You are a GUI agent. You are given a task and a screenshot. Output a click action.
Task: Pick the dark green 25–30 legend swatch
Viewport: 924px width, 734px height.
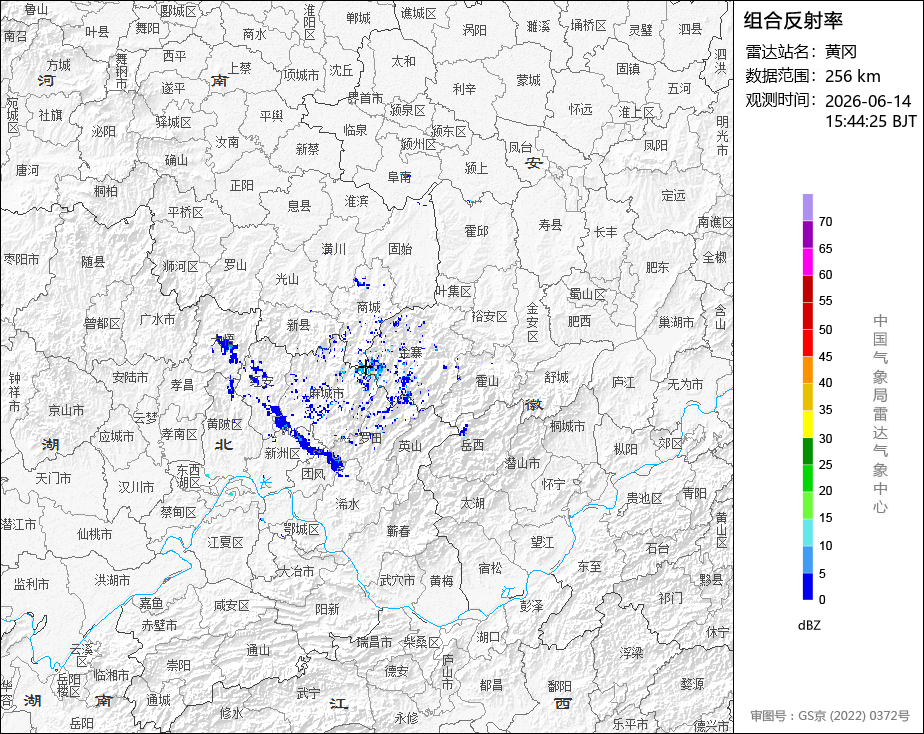pos(807,451)
